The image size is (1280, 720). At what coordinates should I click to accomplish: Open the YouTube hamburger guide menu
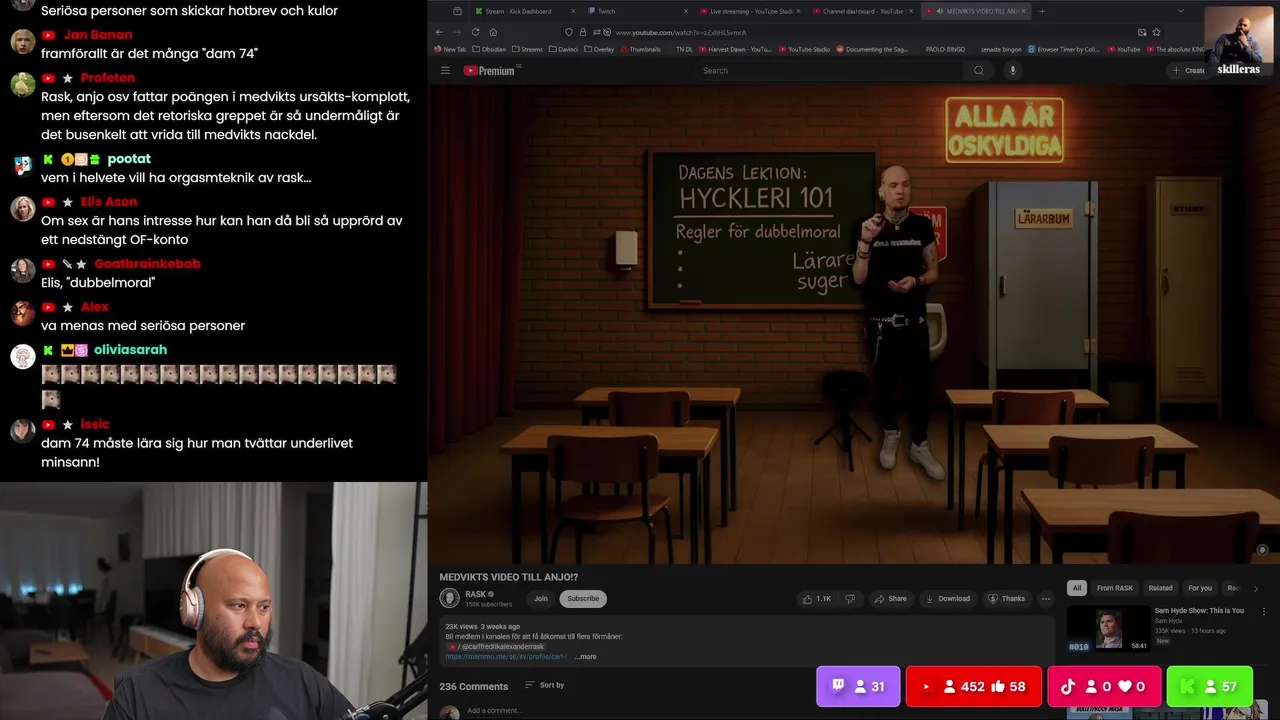(445, 70)
